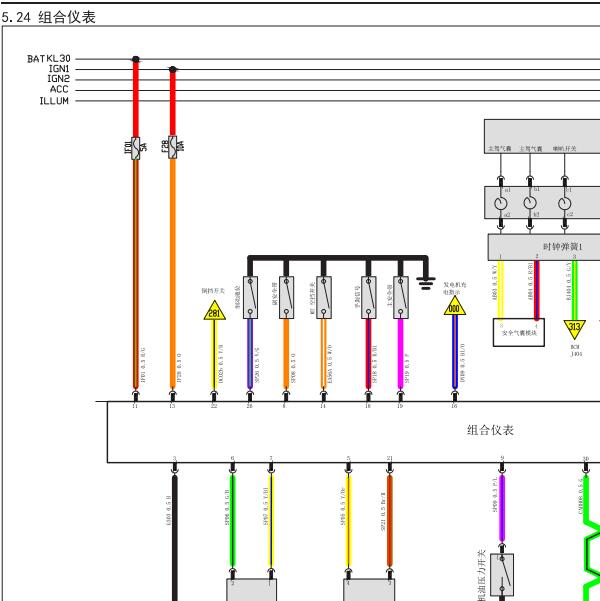Click the IGN1 power rail label
600x601 pixels.
(x=59, y=69)
